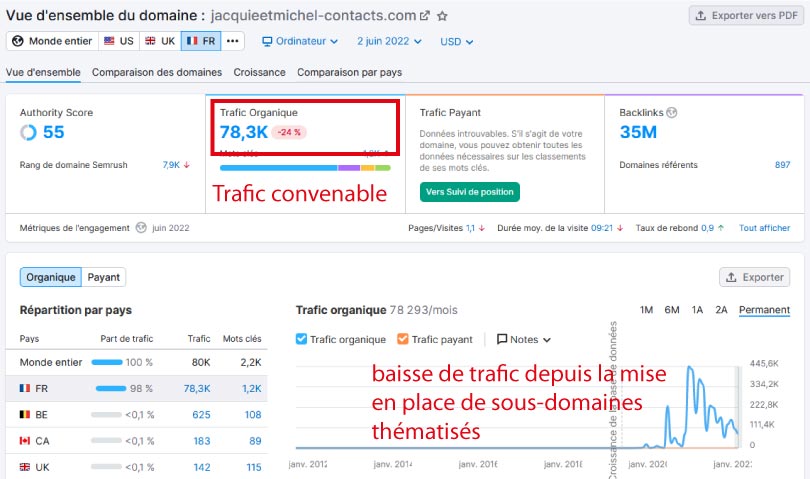Click the organic keywords distribution bar
This screenshot has width=810, height=479.
point(305,167)
